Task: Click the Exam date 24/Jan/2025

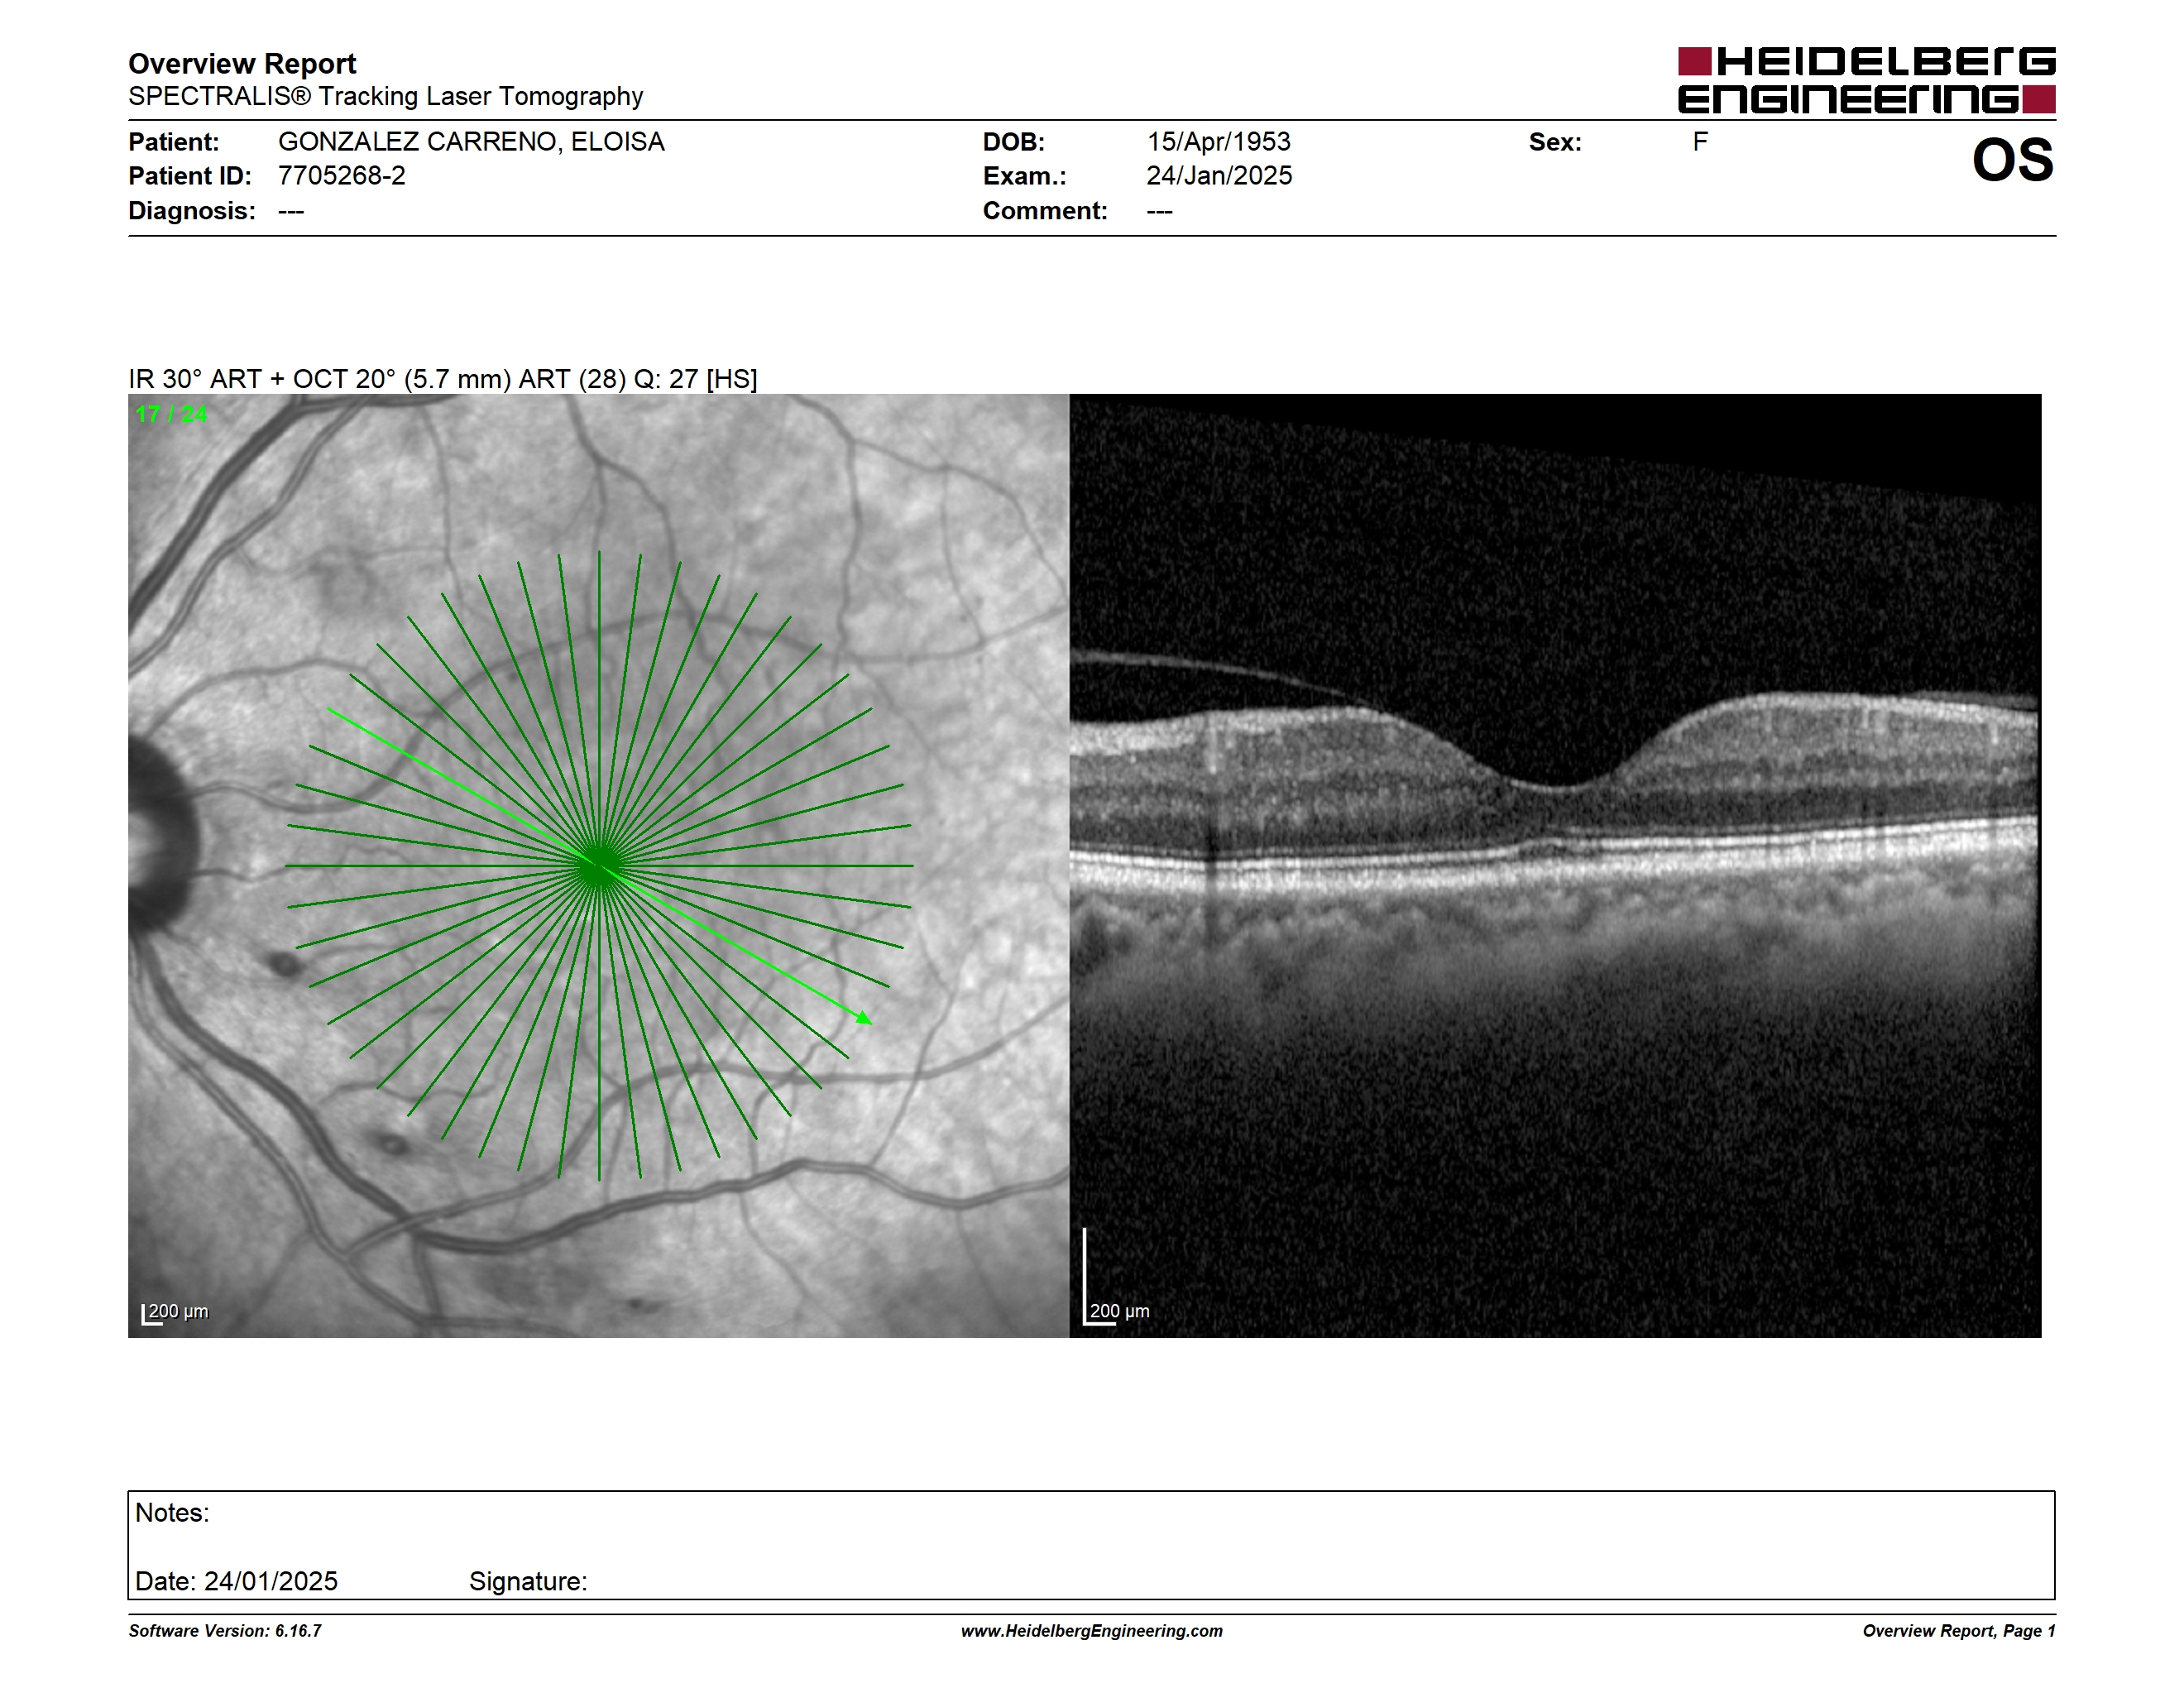Action: click(x=1219, y=176)
